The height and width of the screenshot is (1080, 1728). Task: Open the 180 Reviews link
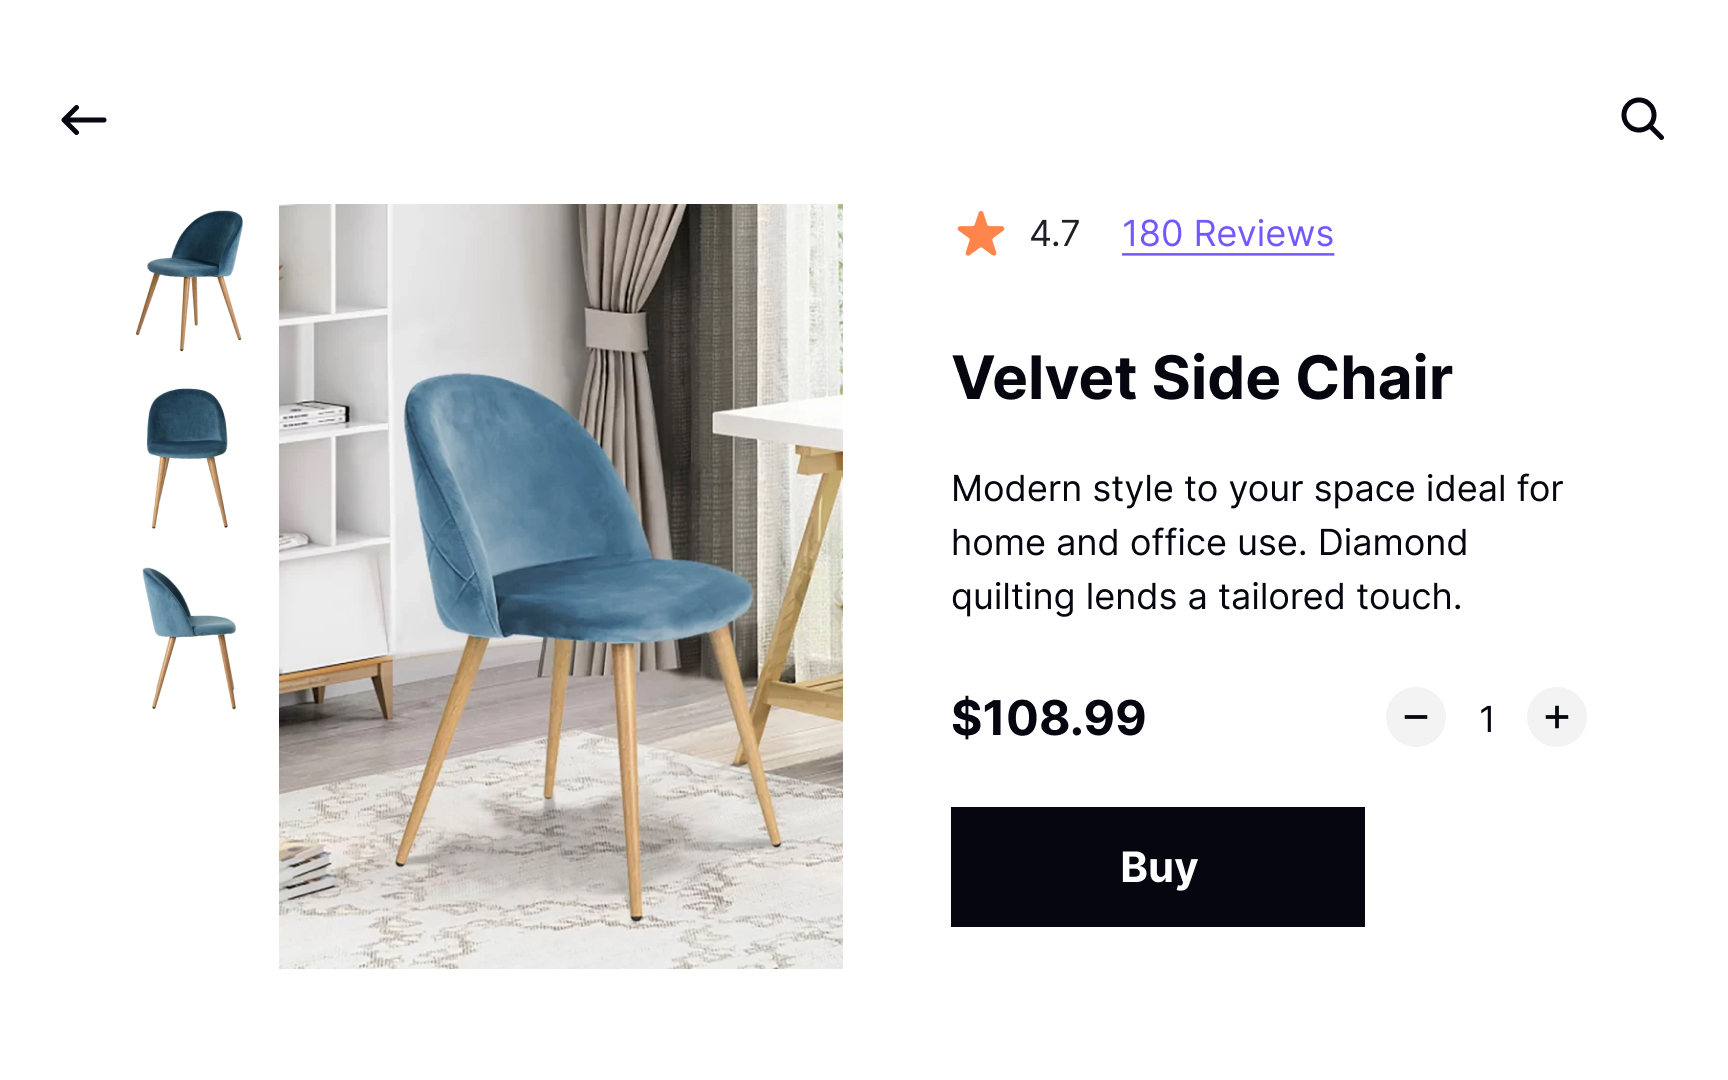pos(1227,234)
